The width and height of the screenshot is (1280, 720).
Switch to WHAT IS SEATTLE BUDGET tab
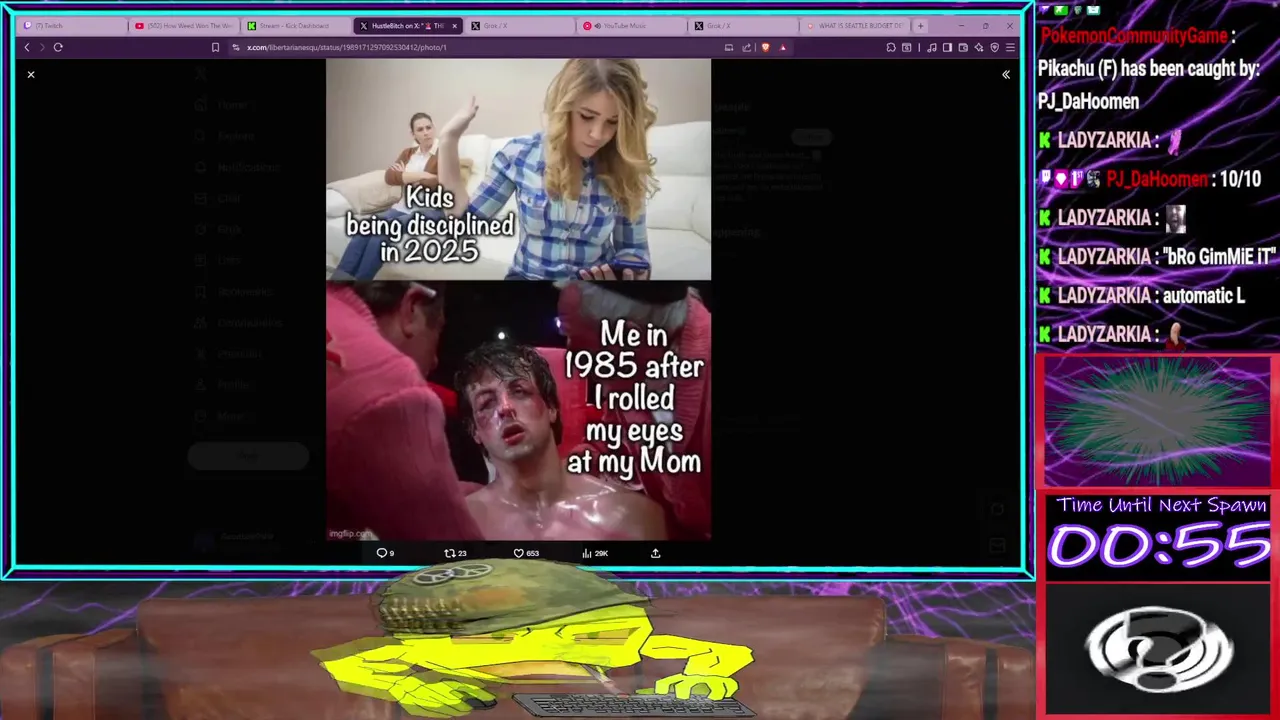pyautogui.click(x=855, y=26)
